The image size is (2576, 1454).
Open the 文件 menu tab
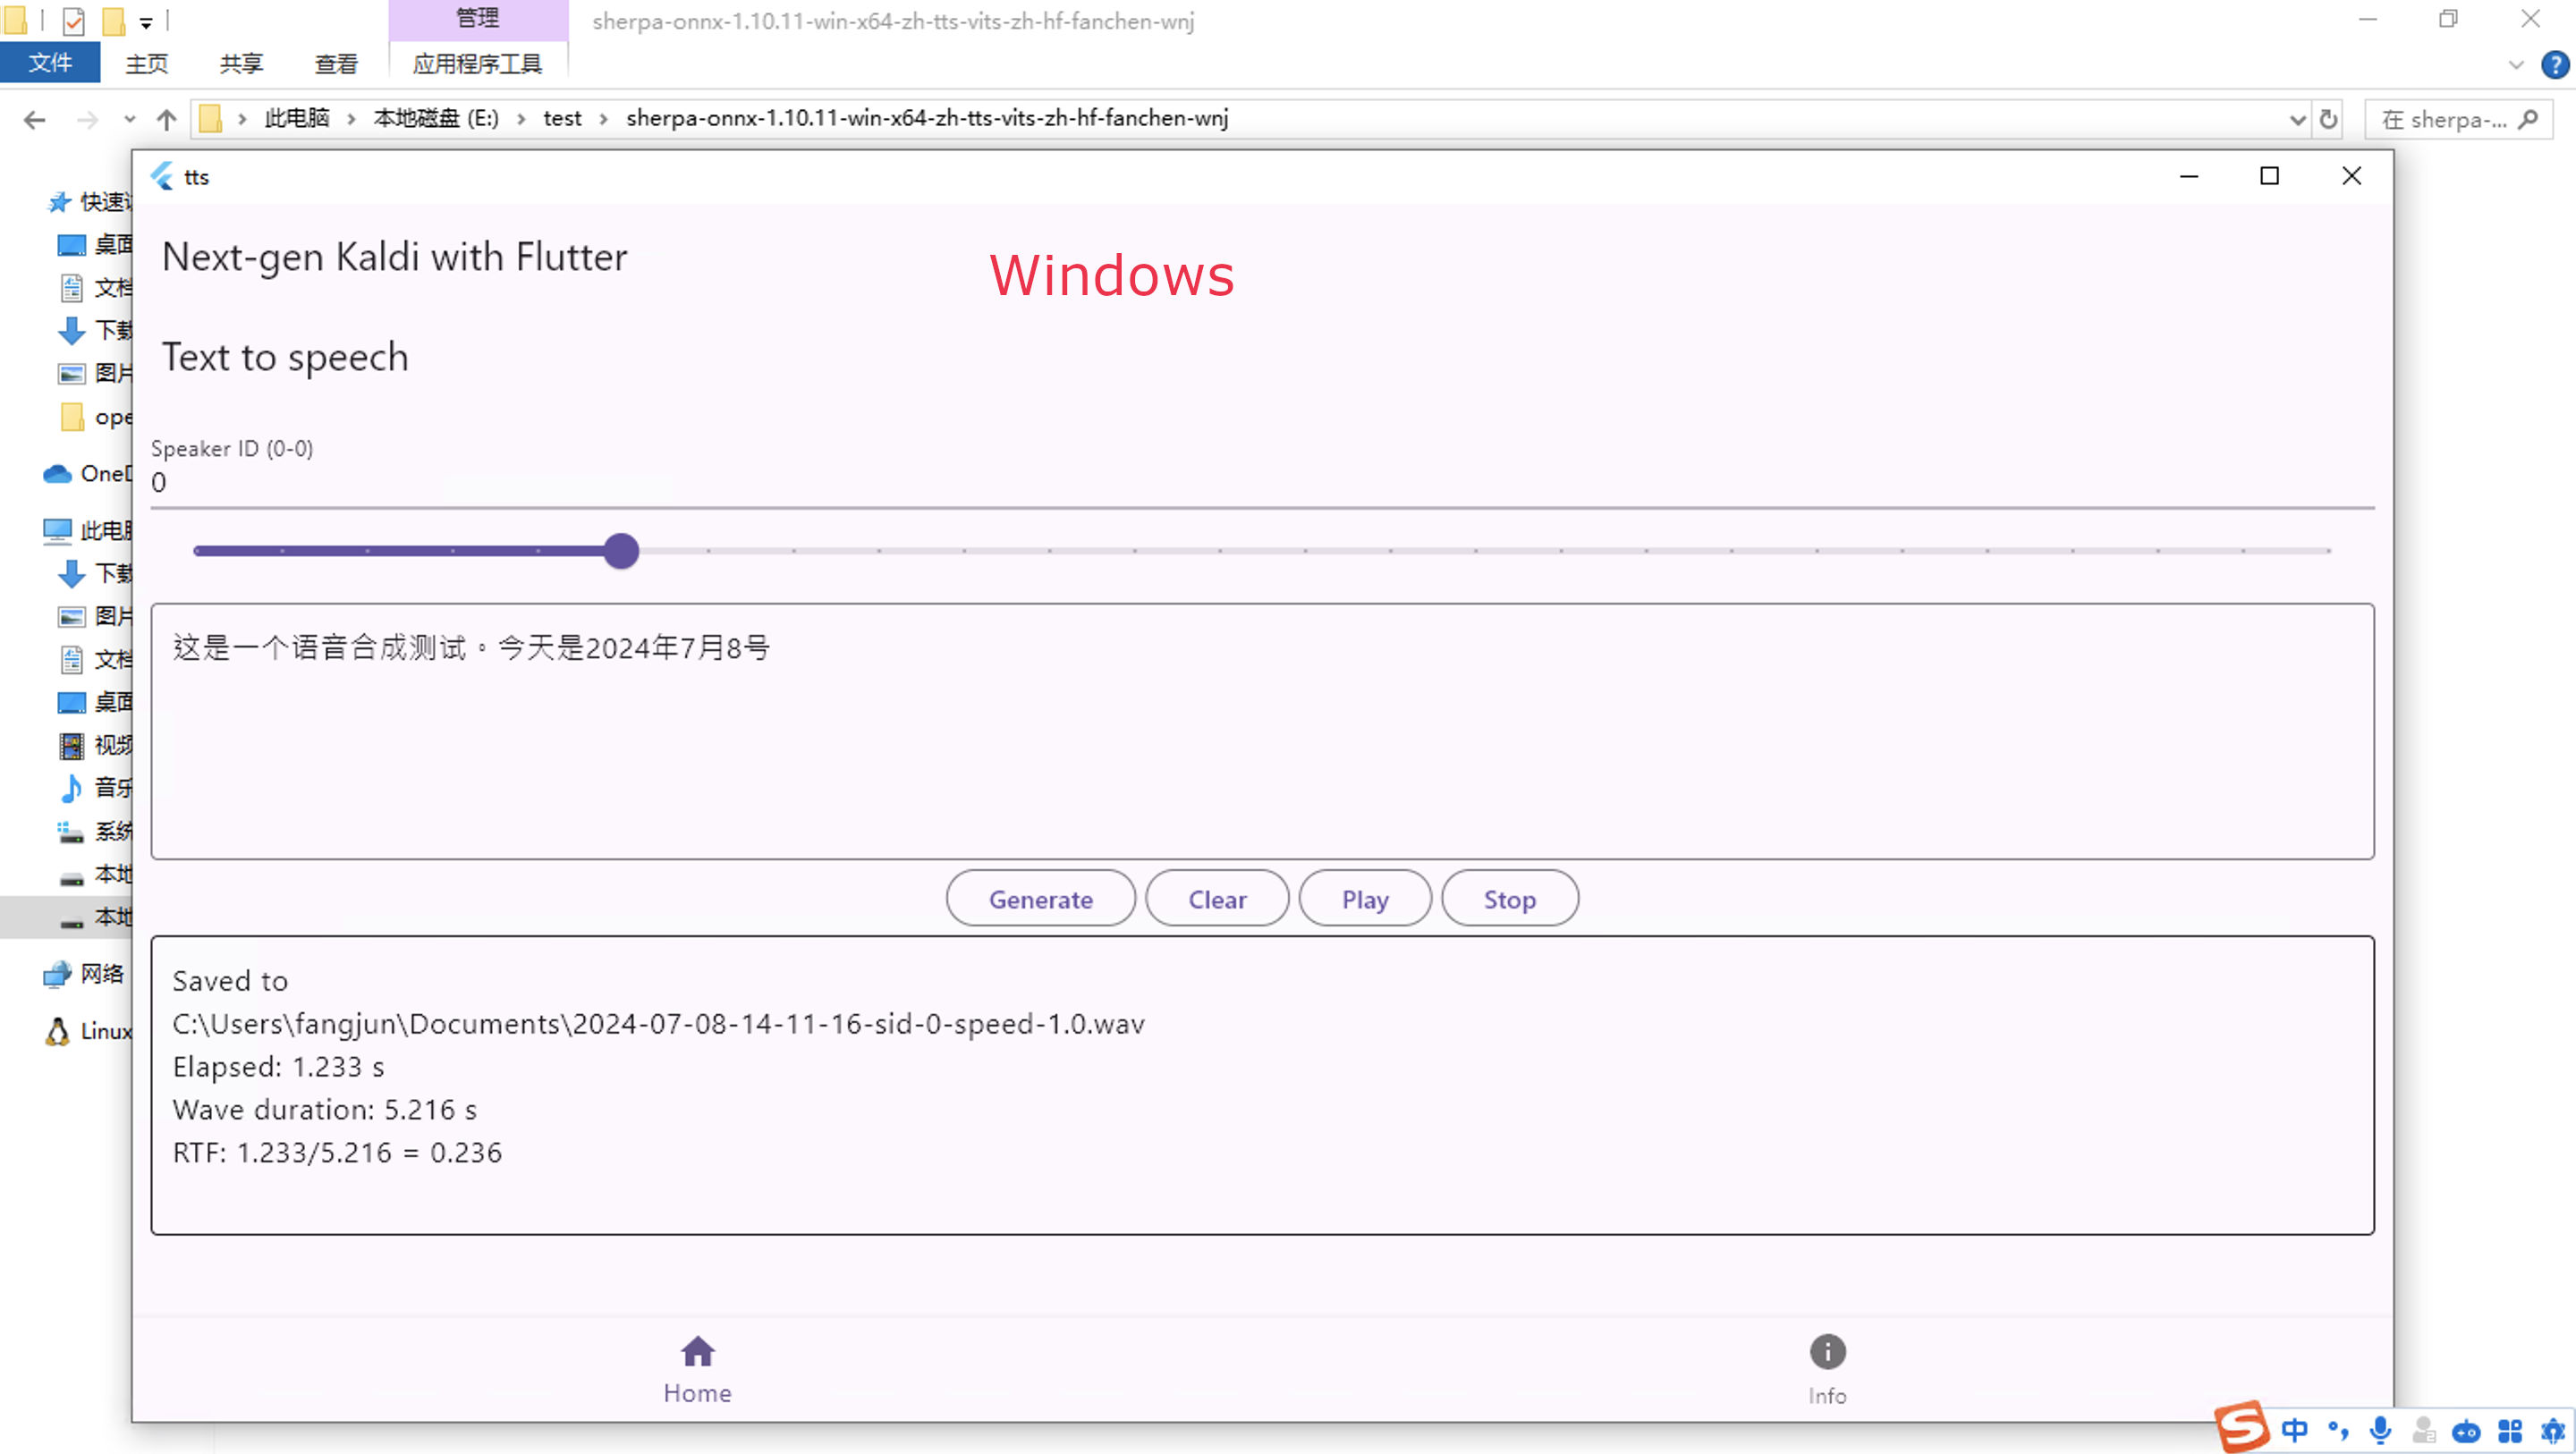(50, 63)
